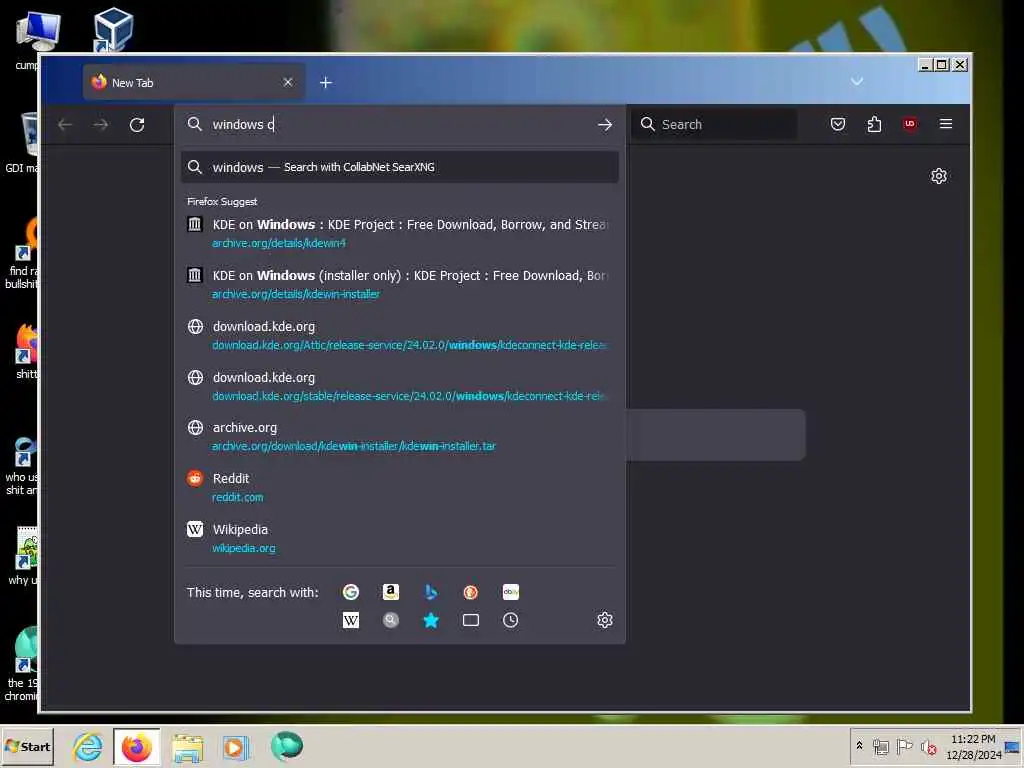Click Show desktop button in tray
Screen dimensions: 1024x768
click(1012, 746)
